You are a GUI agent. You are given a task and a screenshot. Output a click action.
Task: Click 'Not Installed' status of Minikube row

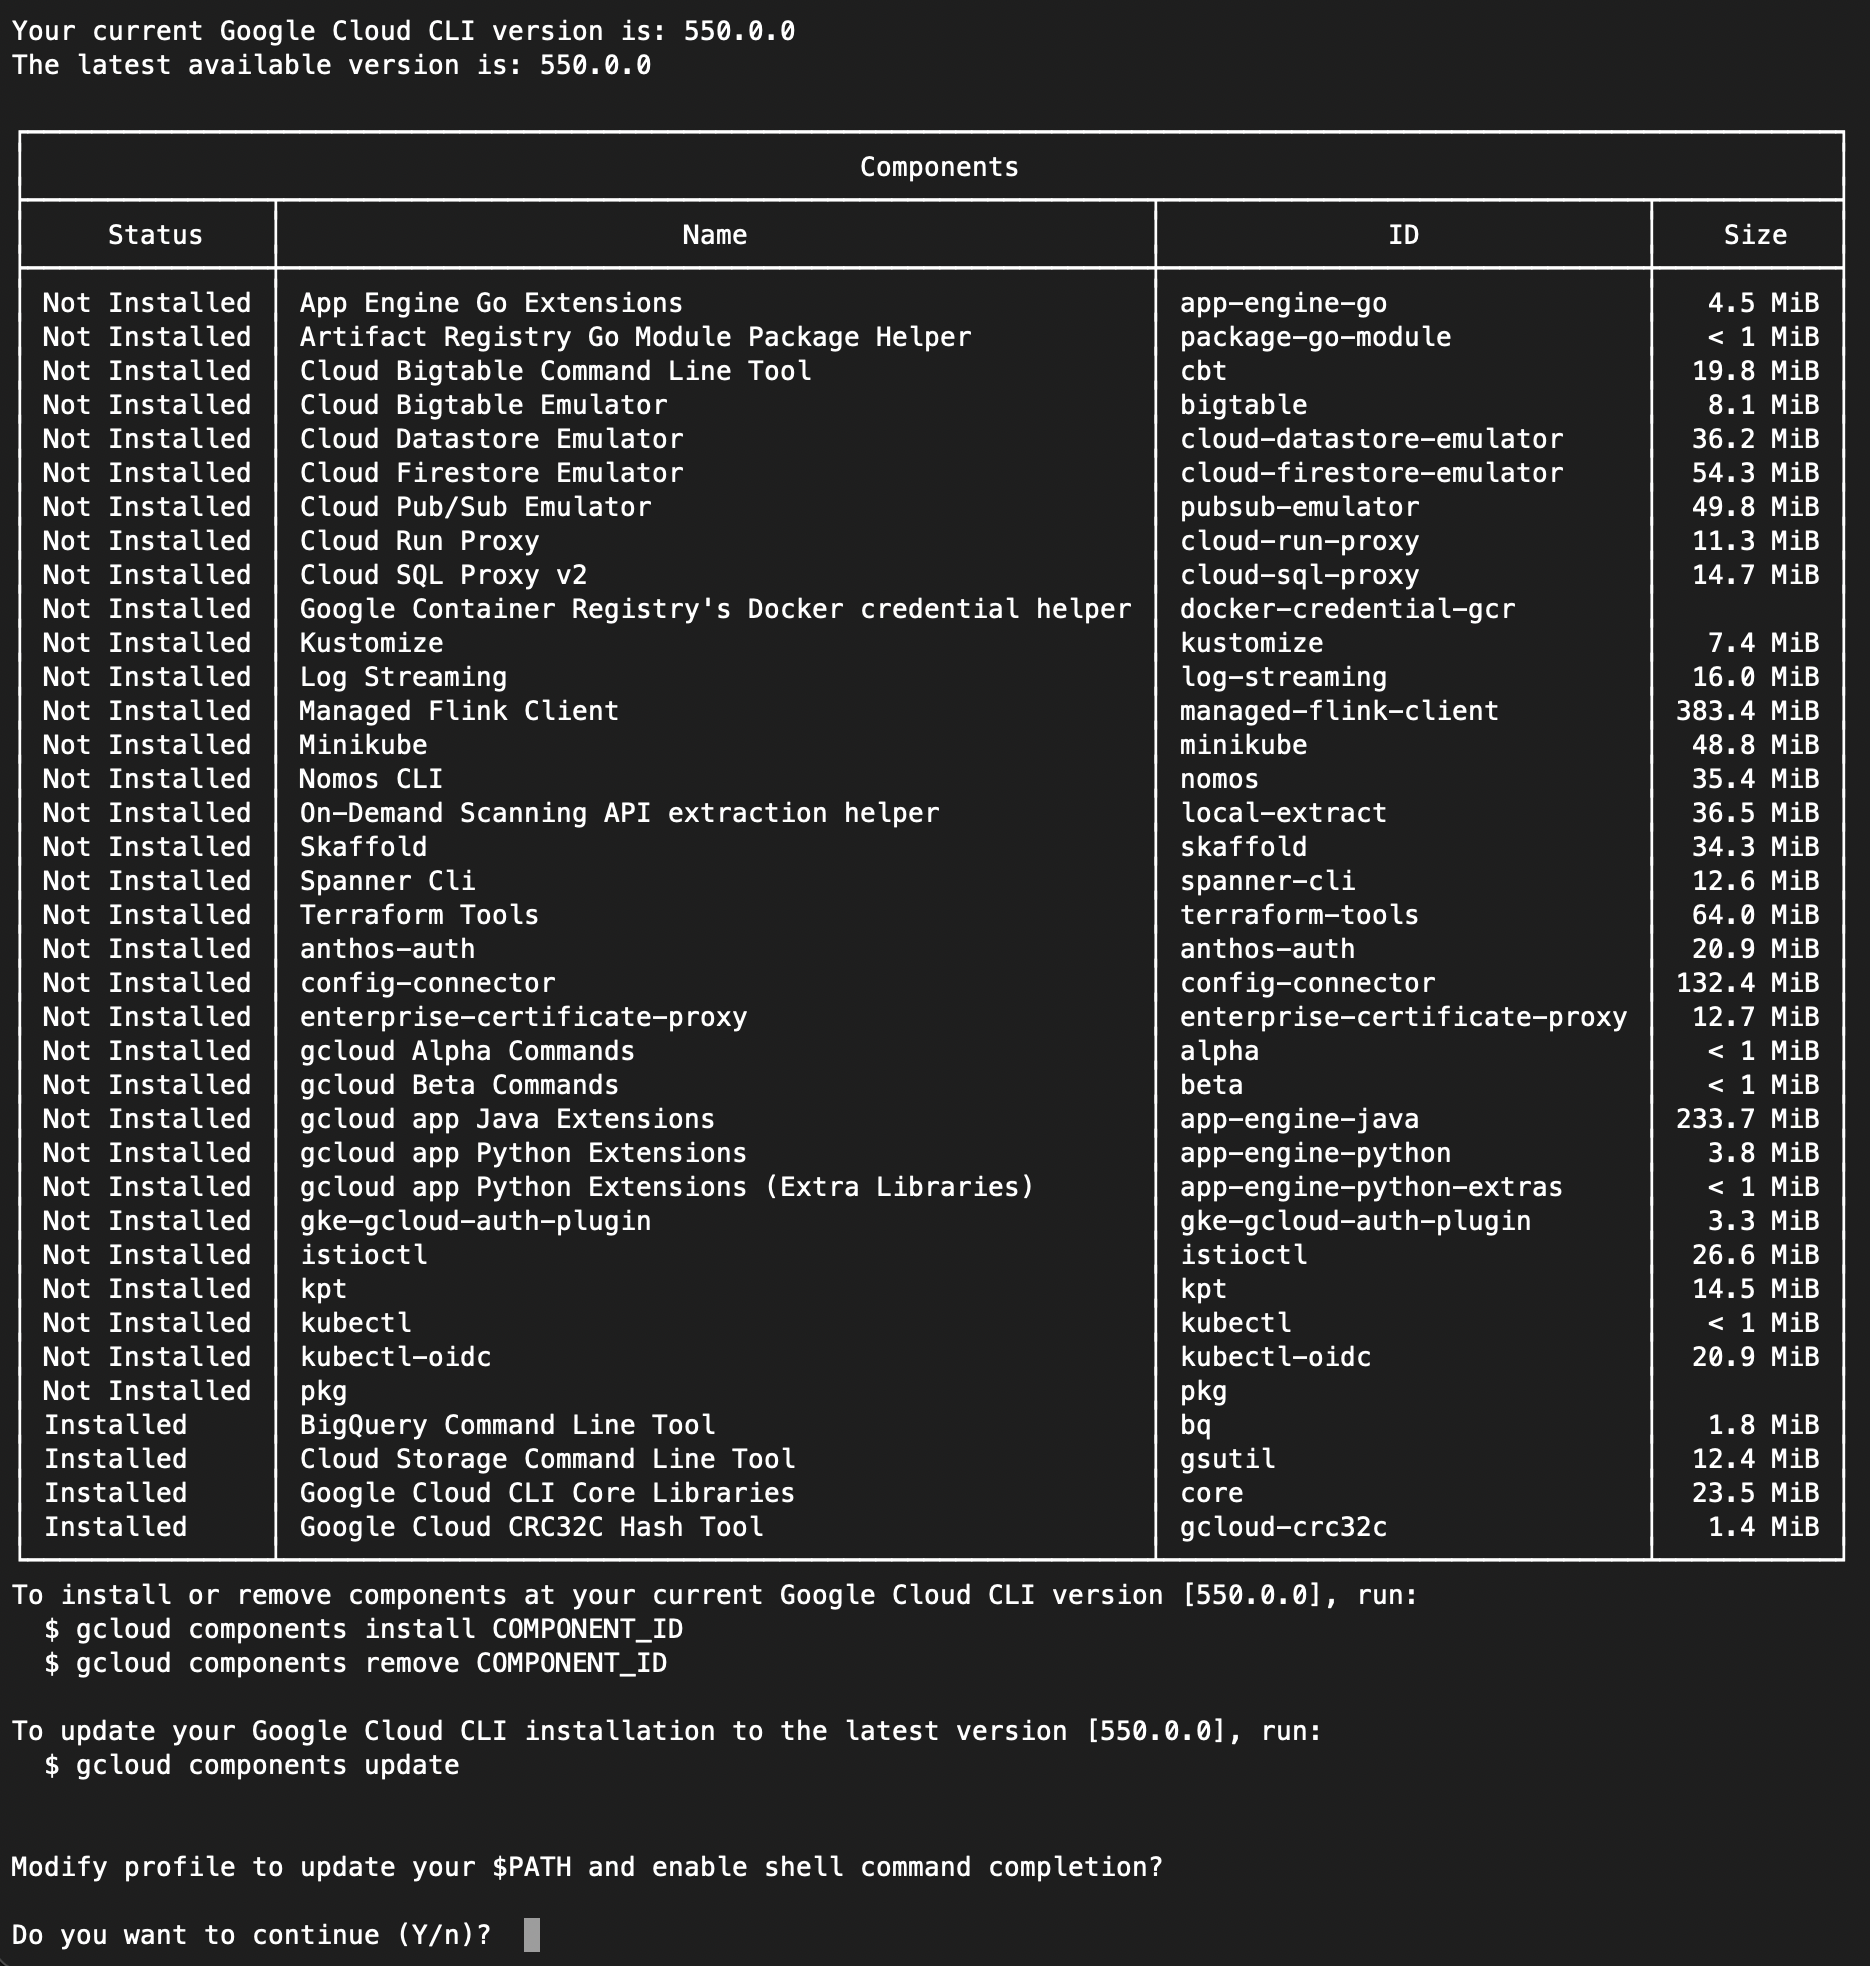147,745
